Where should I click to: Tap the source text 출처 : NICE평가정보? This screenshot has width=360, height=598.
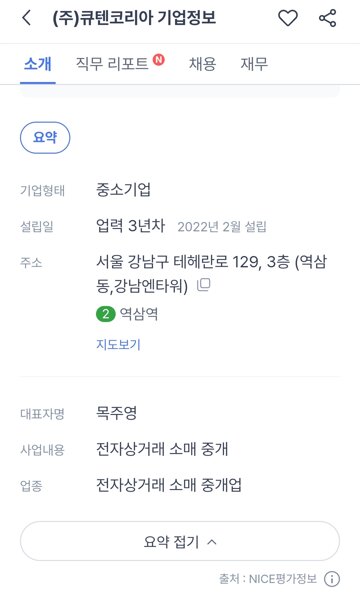(268, 579)
